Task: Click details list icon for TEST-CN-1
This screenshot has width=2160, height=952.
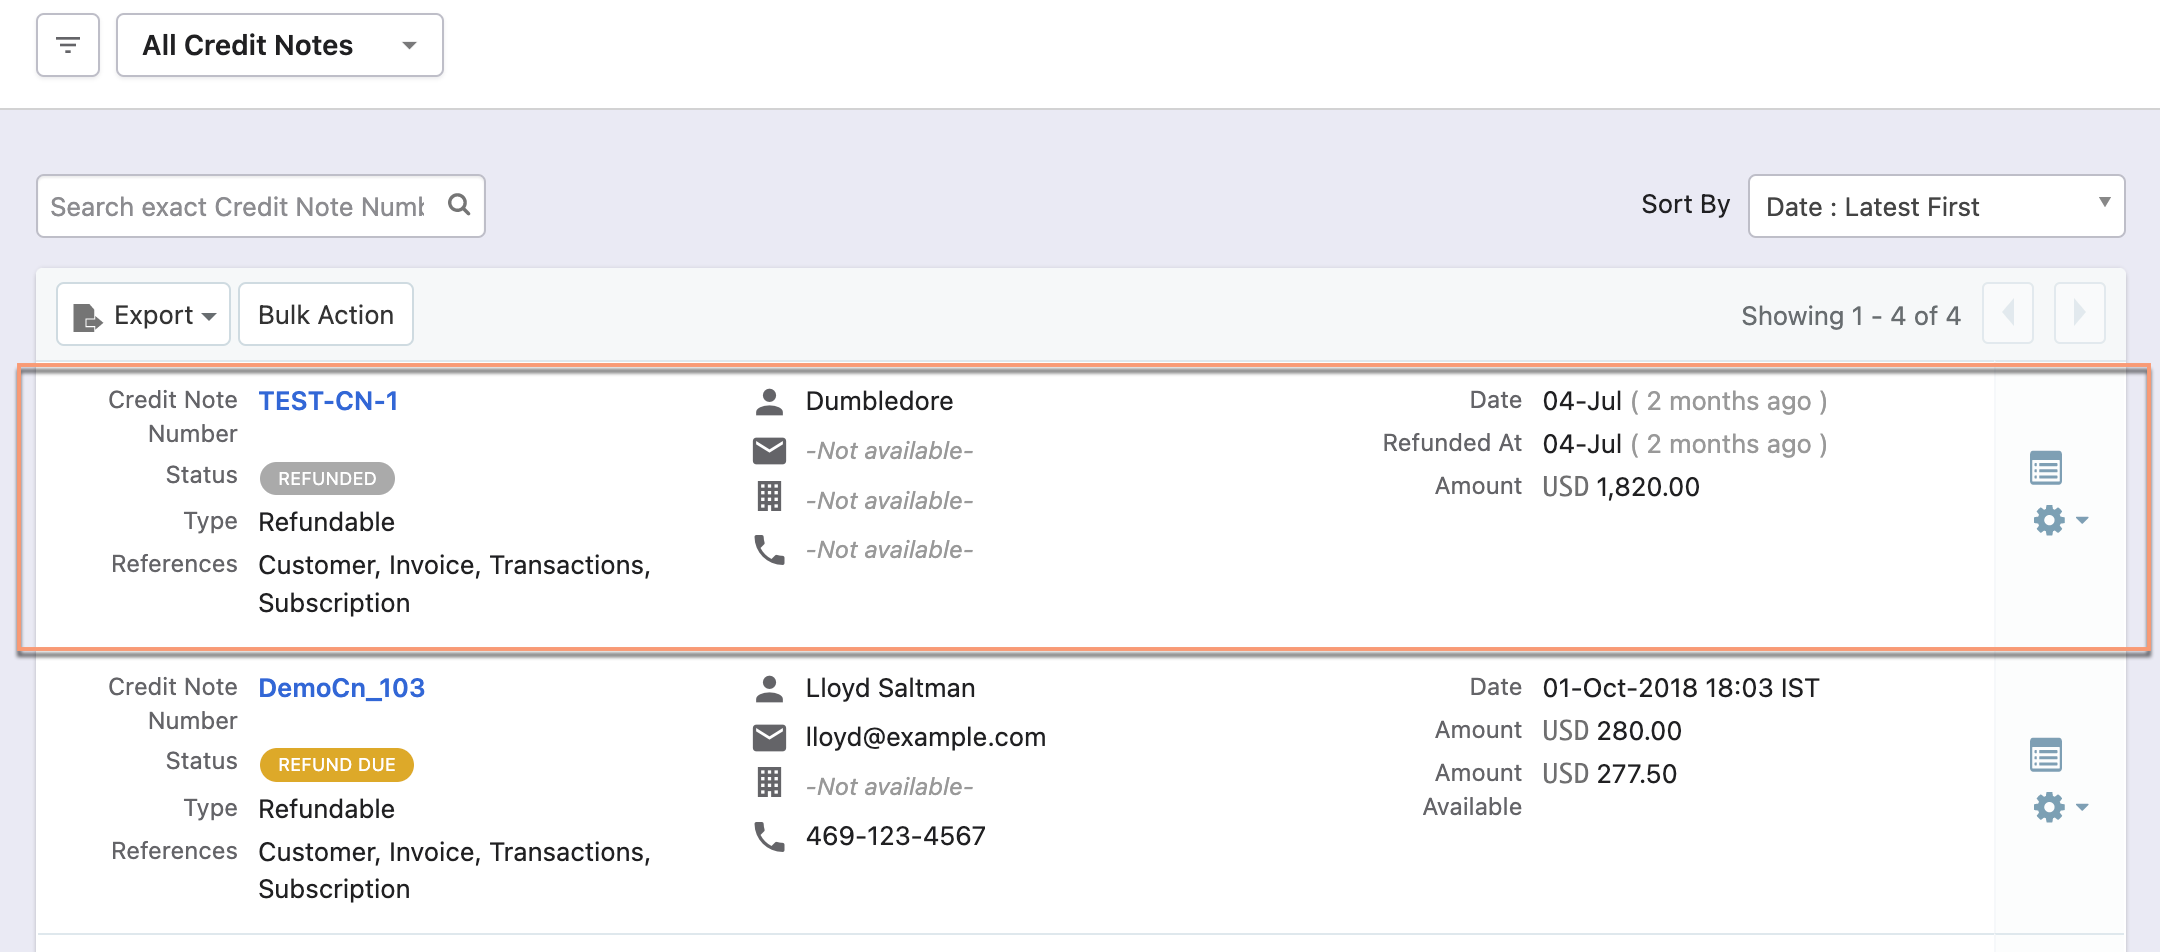Action: click(2045, 468)
